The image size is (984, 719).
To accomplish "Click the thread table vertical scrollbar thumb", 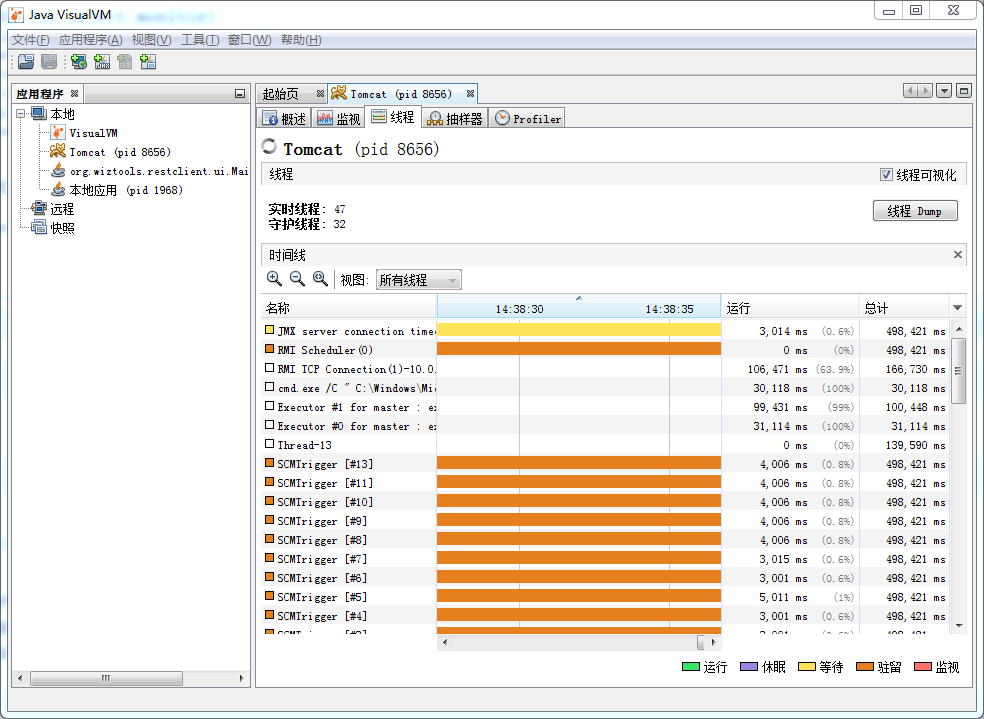I will (x=958, y=370).
